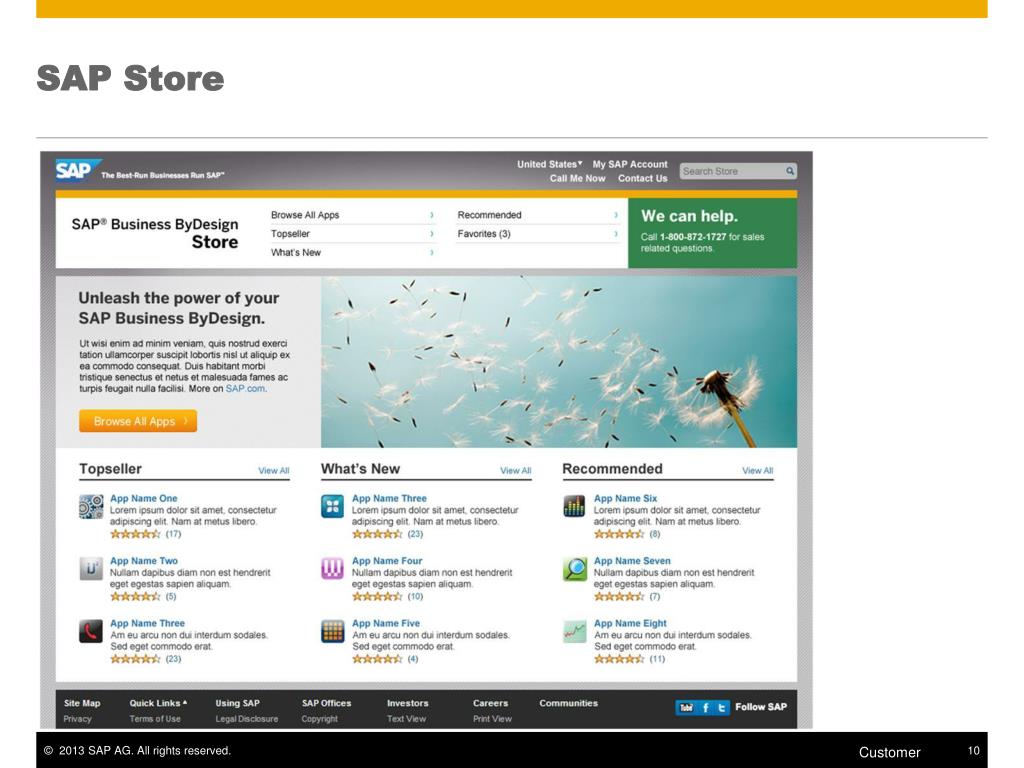The height and width of the screenshot is (768, 1024).
Task: Click View All under Topseller
Action: (x=274, y=470)
